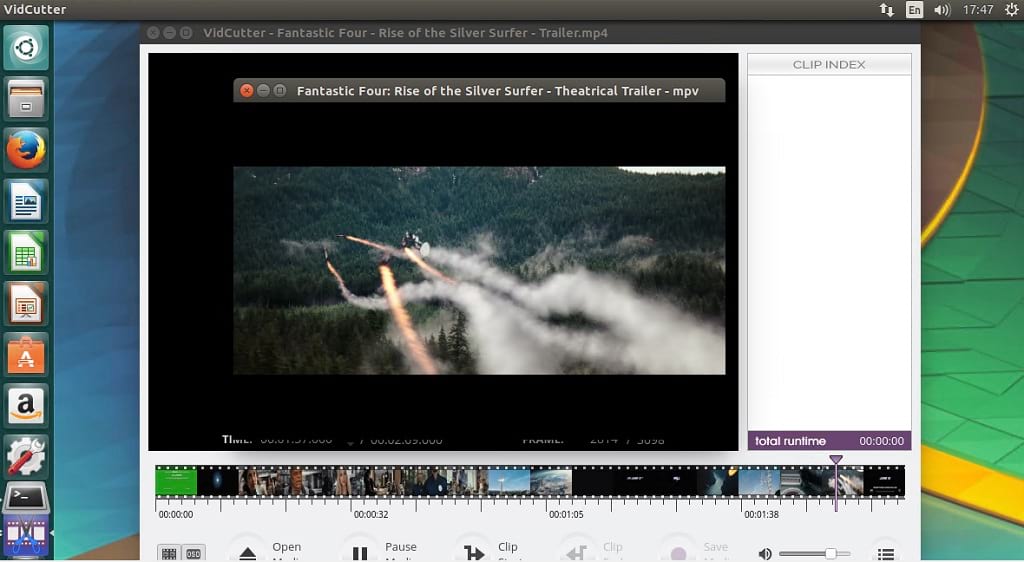
Task: Open System Settings wrench-gear icon
Action: (26, 457)
